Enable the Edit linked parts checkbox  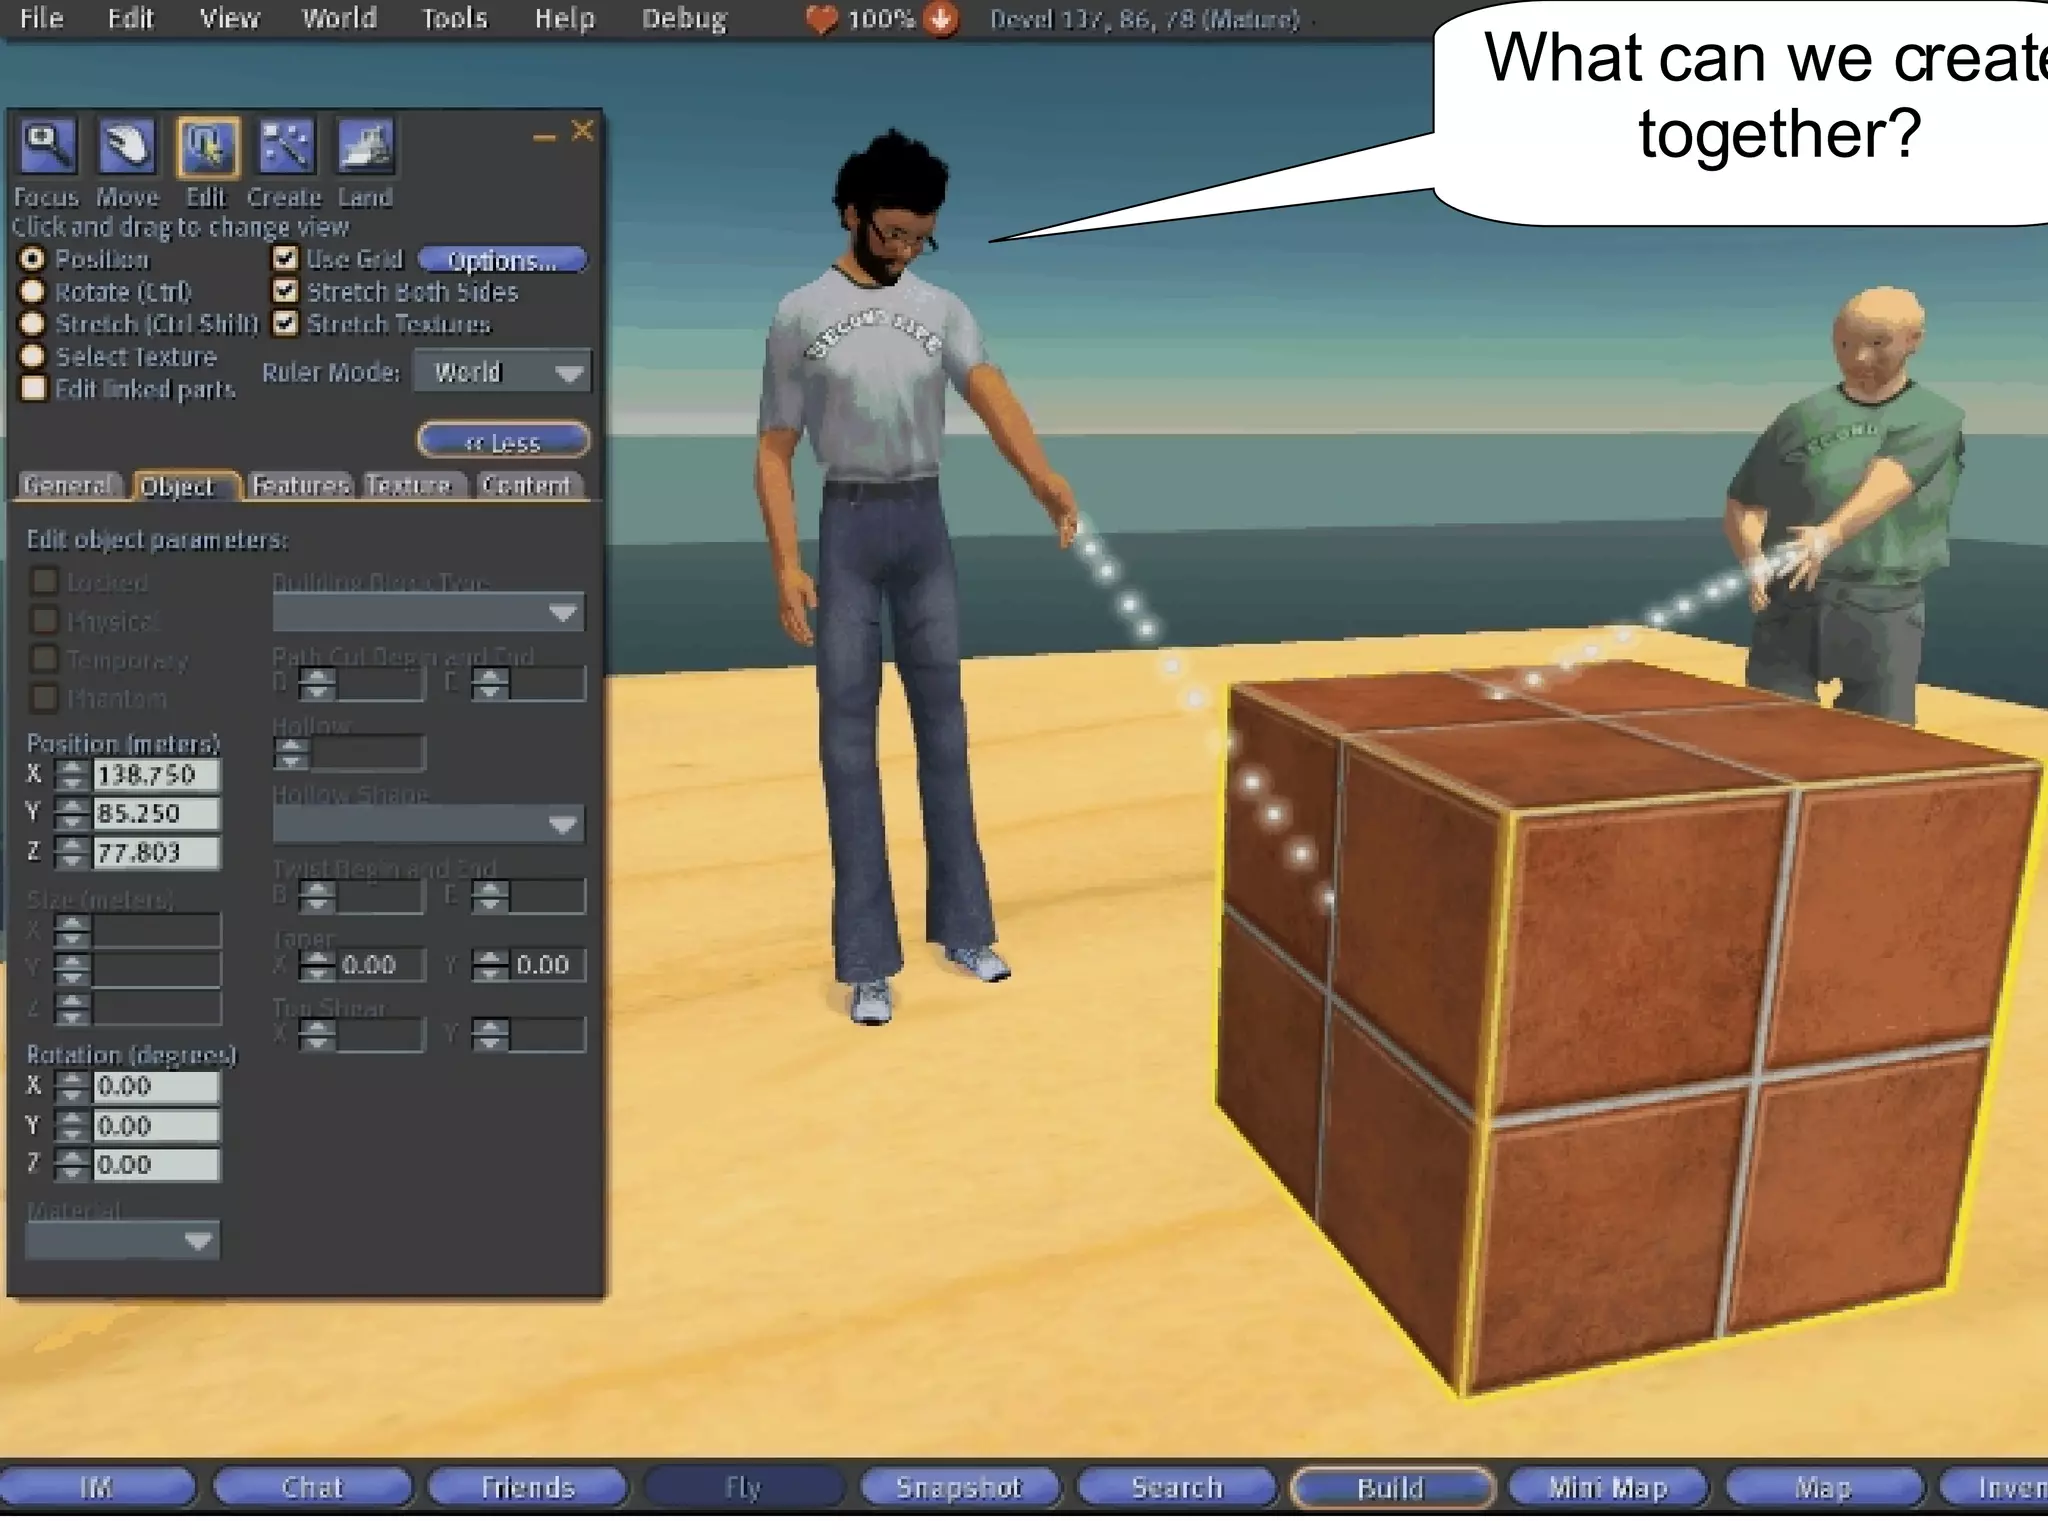(x=34, y=388)
